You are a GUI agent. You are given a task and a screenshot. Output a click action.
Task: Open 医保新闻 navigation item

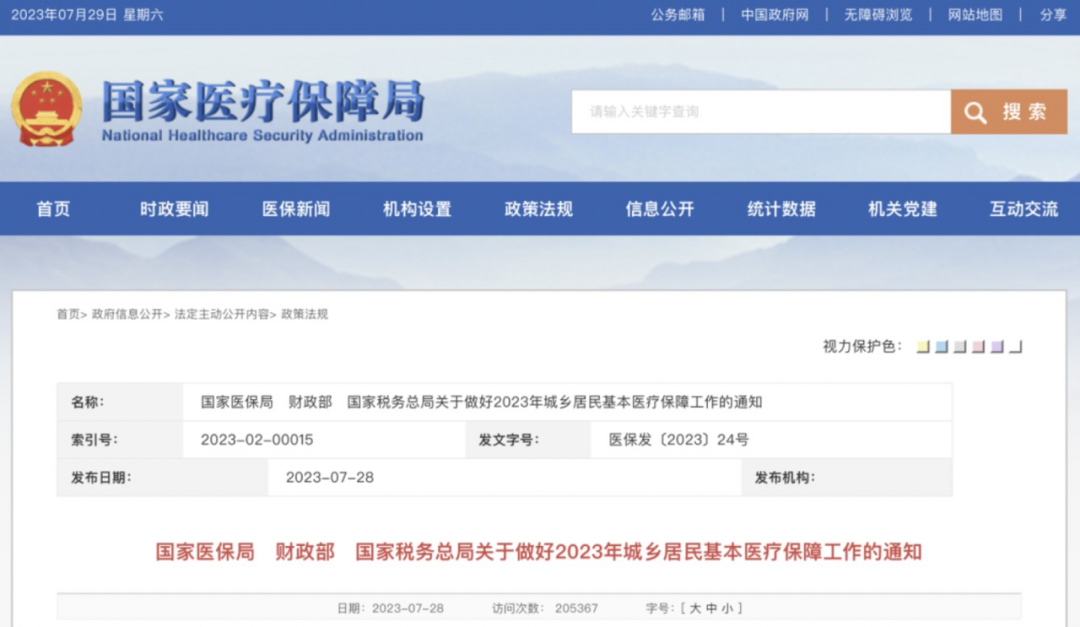tap(296, 209)
